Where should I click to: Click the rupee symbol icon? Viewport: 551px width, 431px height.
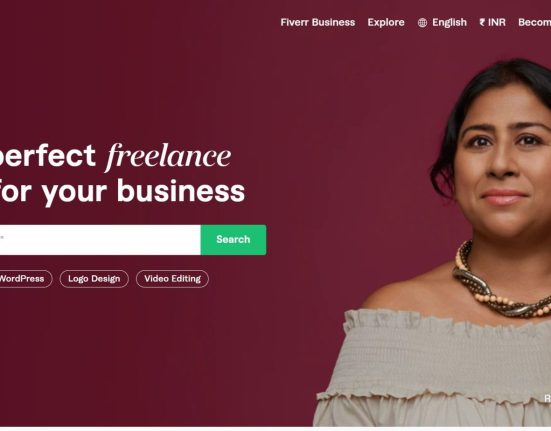(482, 22)
